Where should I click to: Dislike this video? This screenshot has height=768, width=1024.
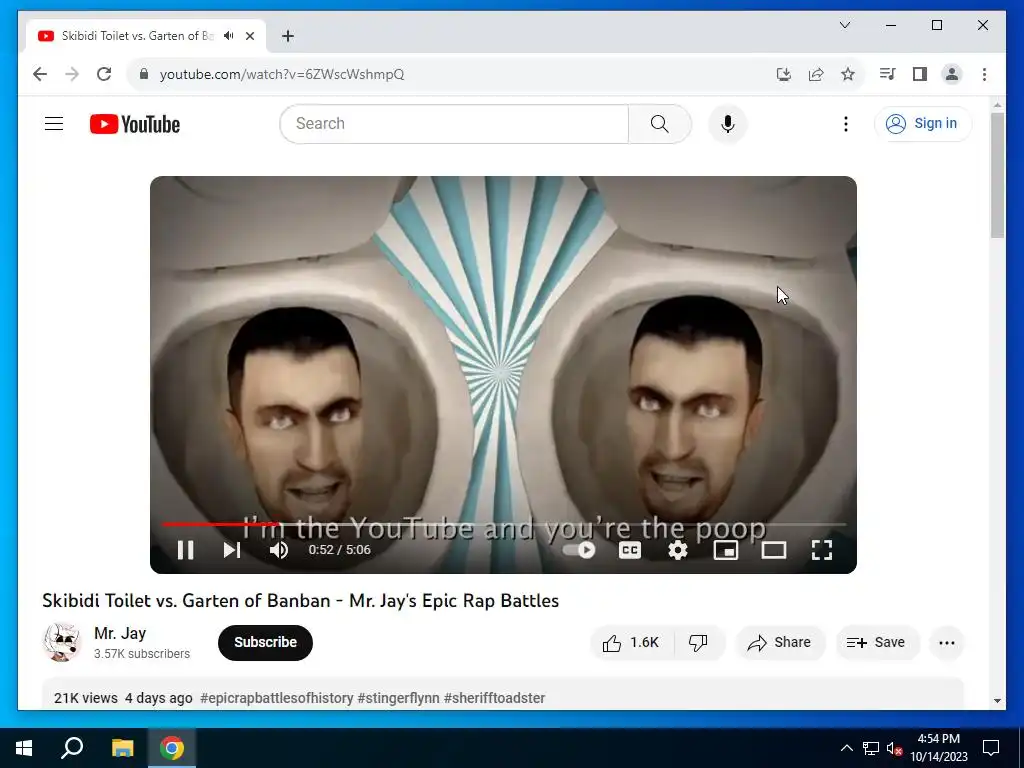pyautogui.click(x=698, y=643)
